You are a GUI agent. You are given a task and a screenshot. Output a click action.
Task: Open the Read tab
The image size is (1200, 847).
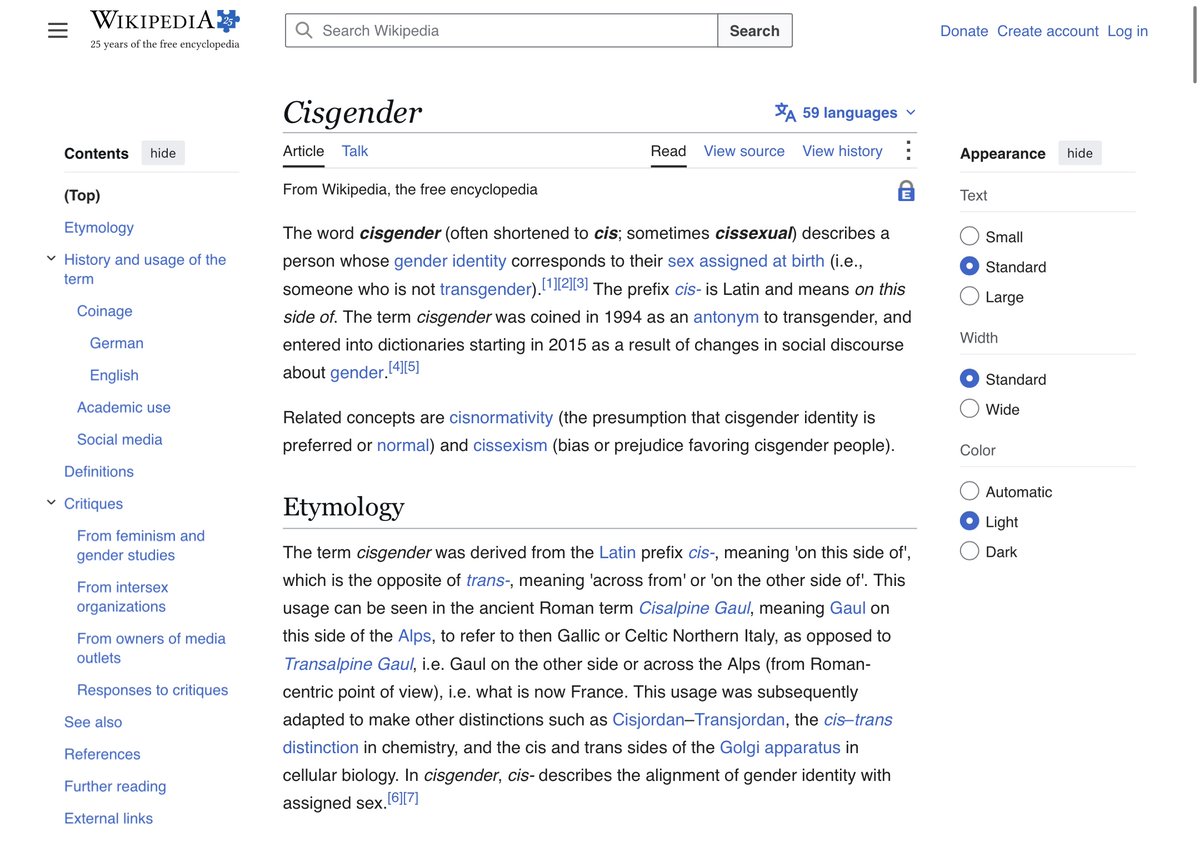coord(668,151)
